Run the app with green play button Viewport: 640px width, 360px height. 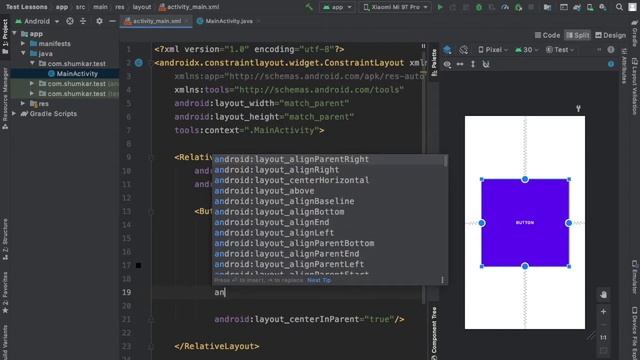point(440,7)
